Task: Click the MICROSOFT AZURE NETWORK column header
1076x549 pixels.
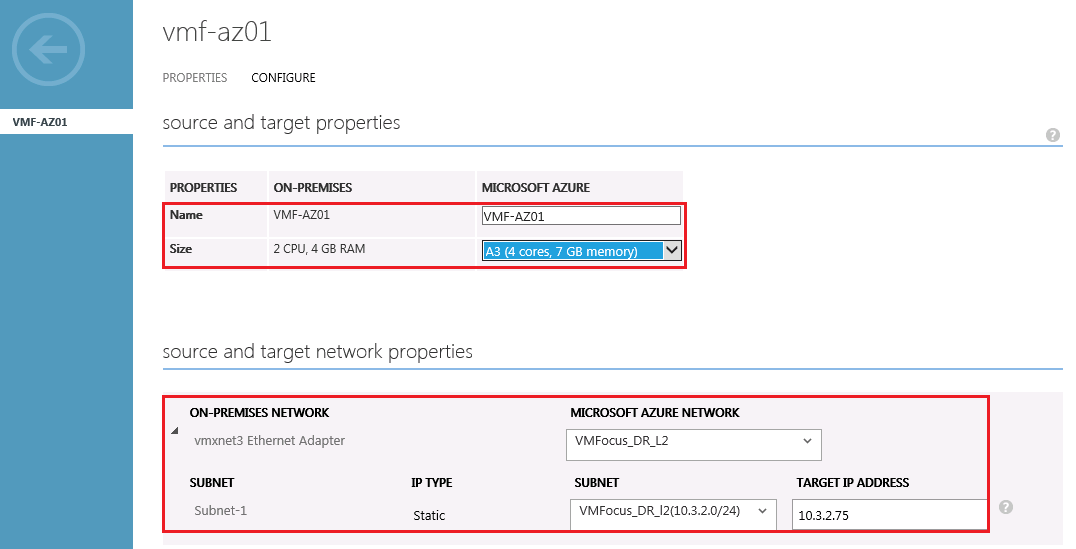Action: [655, 413]
